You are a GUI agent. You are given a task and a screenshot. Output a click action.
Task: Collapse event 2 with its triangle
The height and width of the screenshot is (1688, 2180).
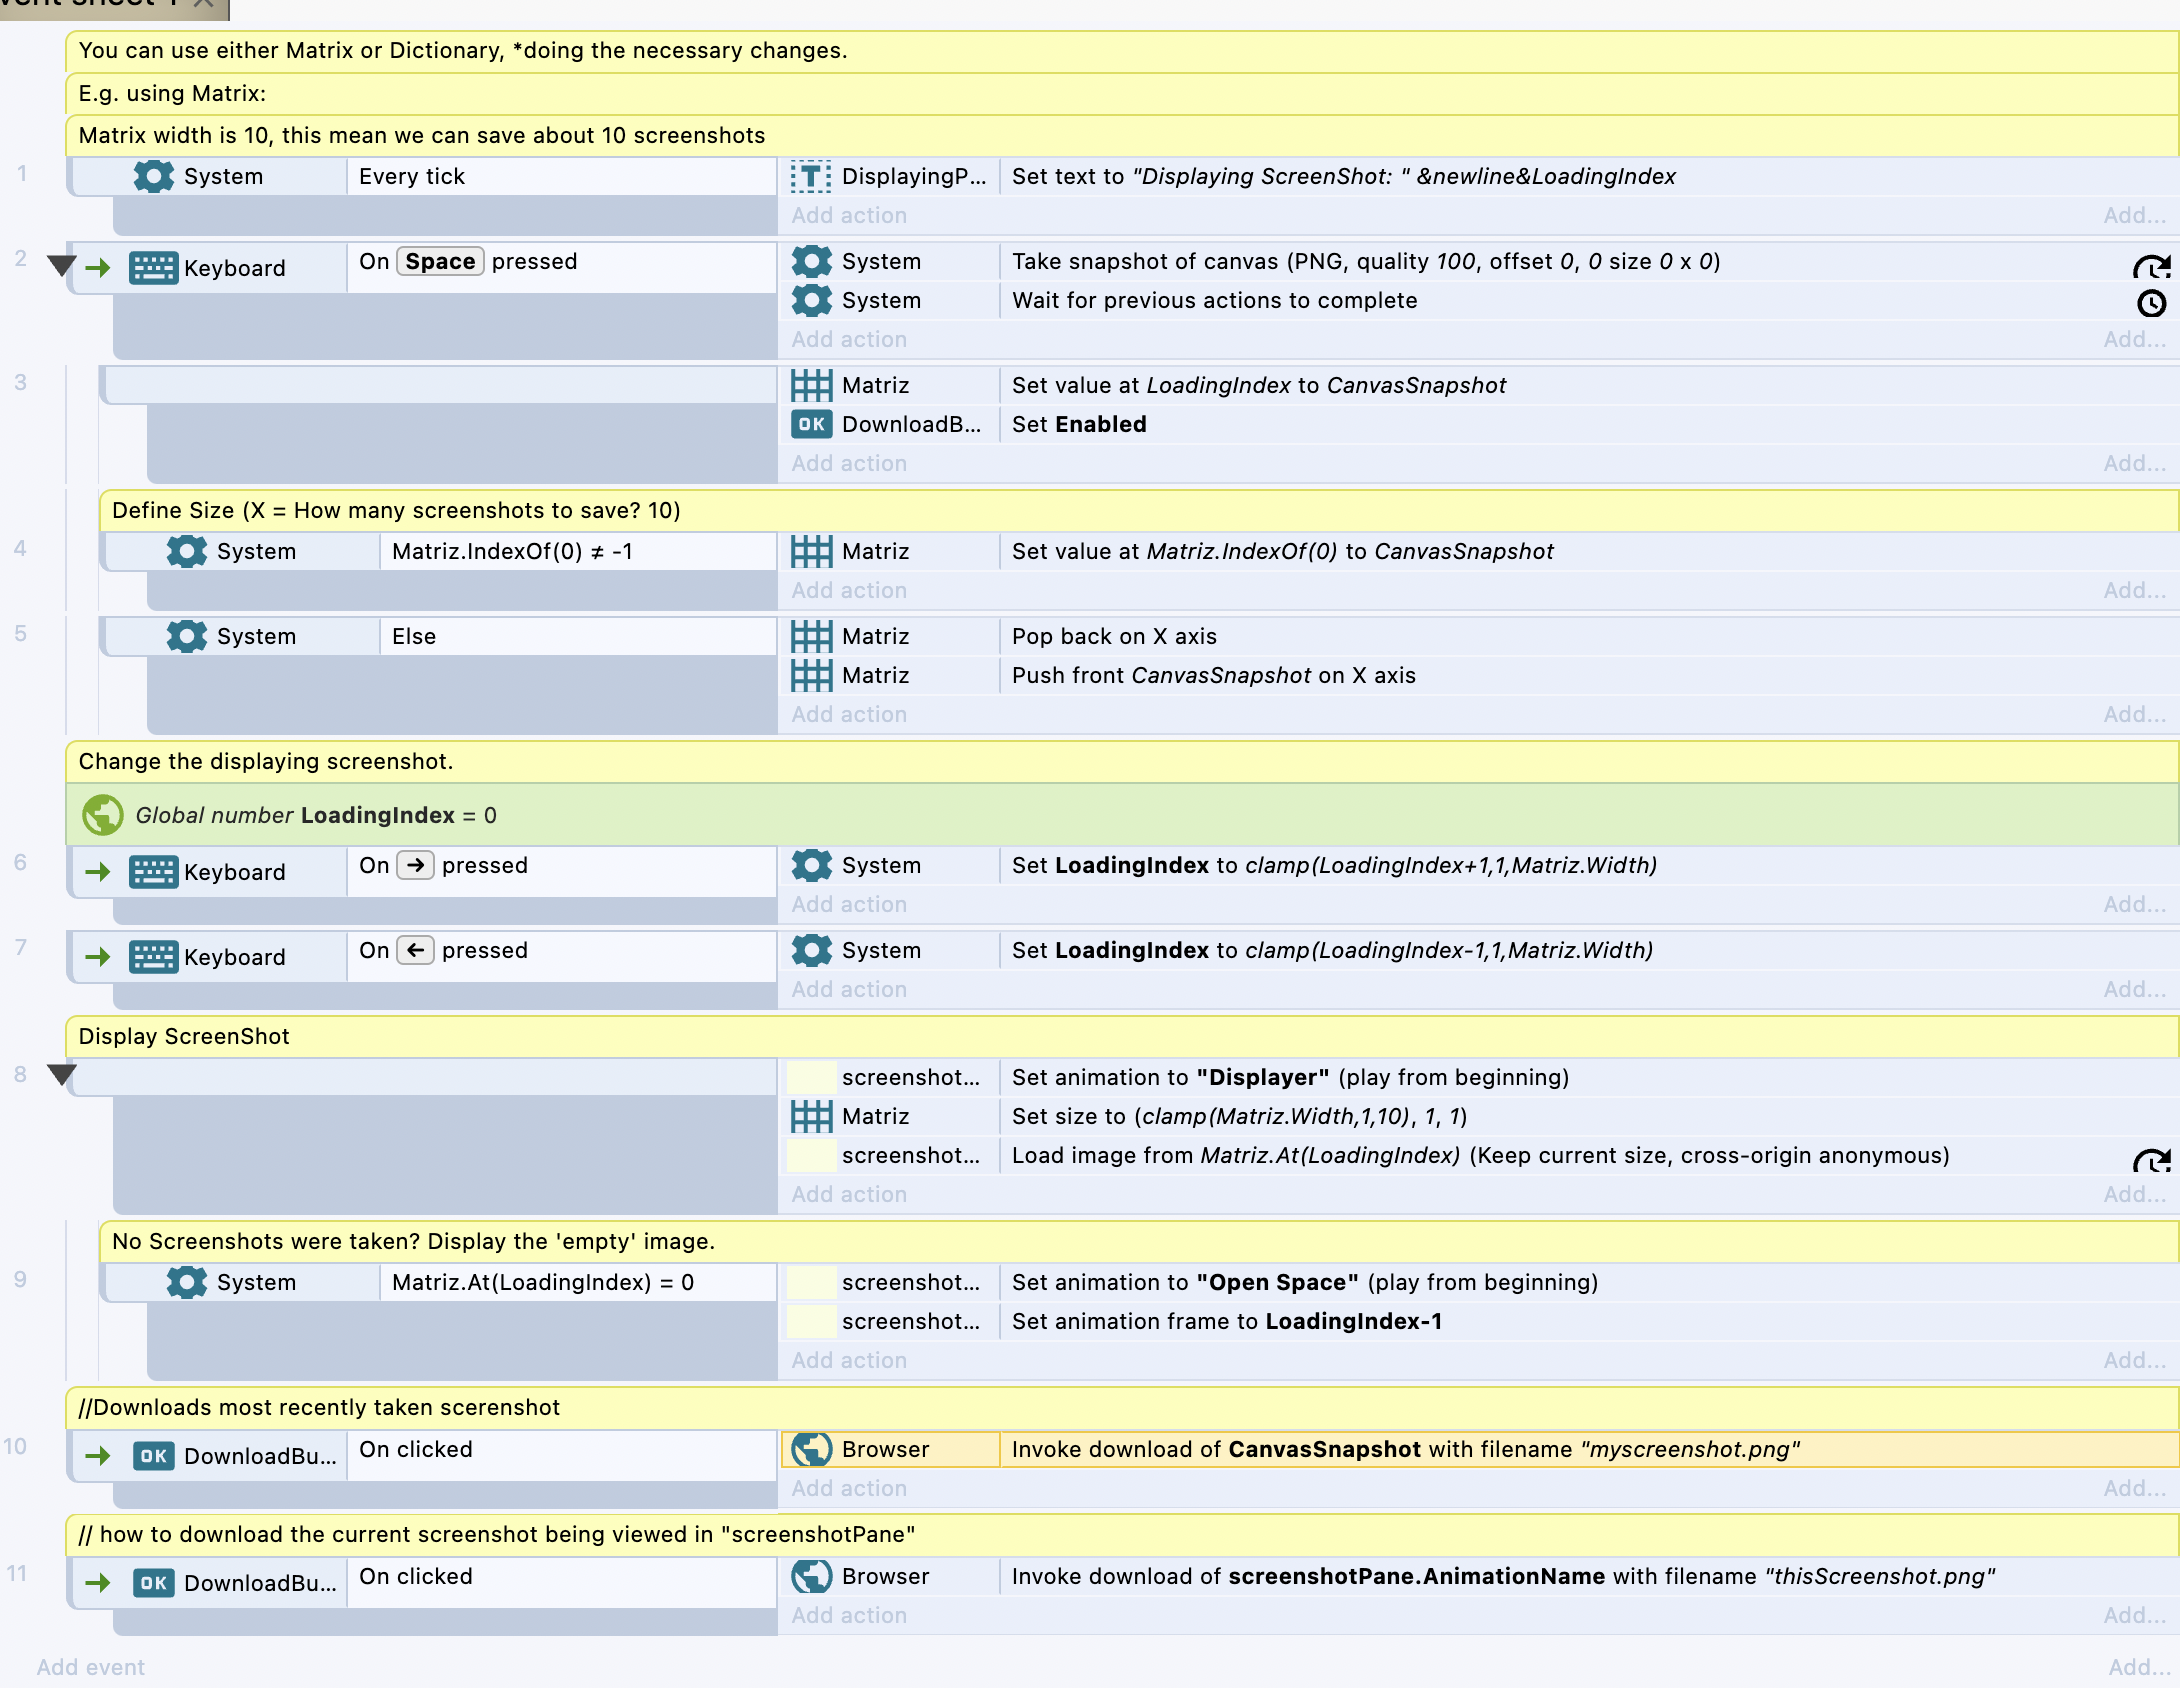(x=62, y=266)
